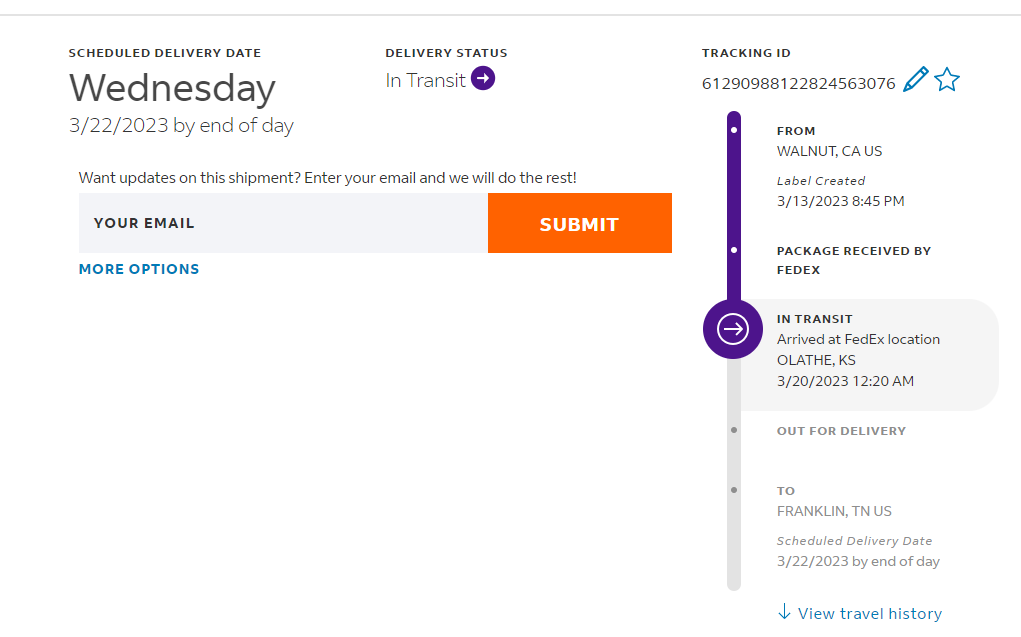Click the Wednesday scheduled delivery heading
This screenshot has height=637, width=1021.
[x=172, y=89]
